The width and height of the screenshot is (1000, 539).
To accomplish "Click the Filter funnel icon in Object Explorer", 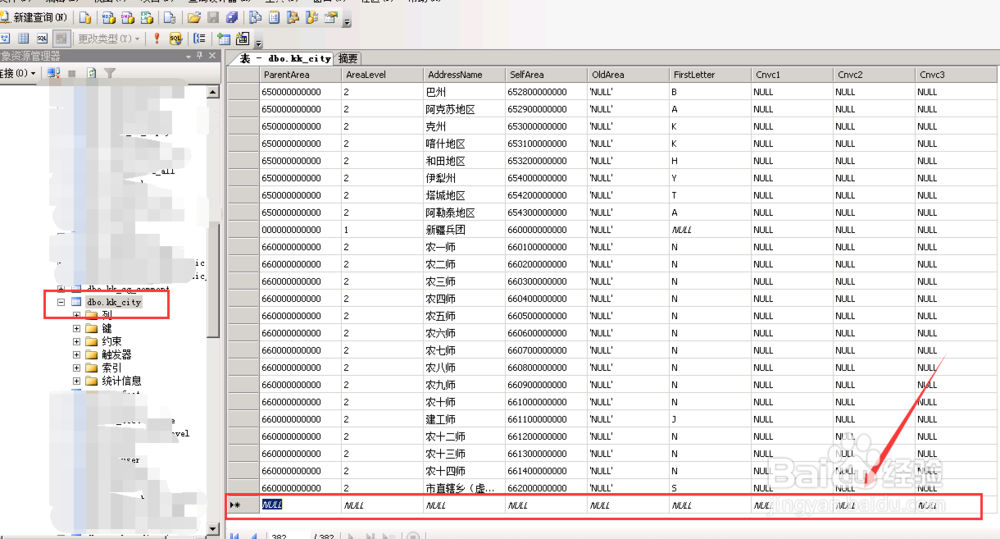I will [x=110, y=73].
